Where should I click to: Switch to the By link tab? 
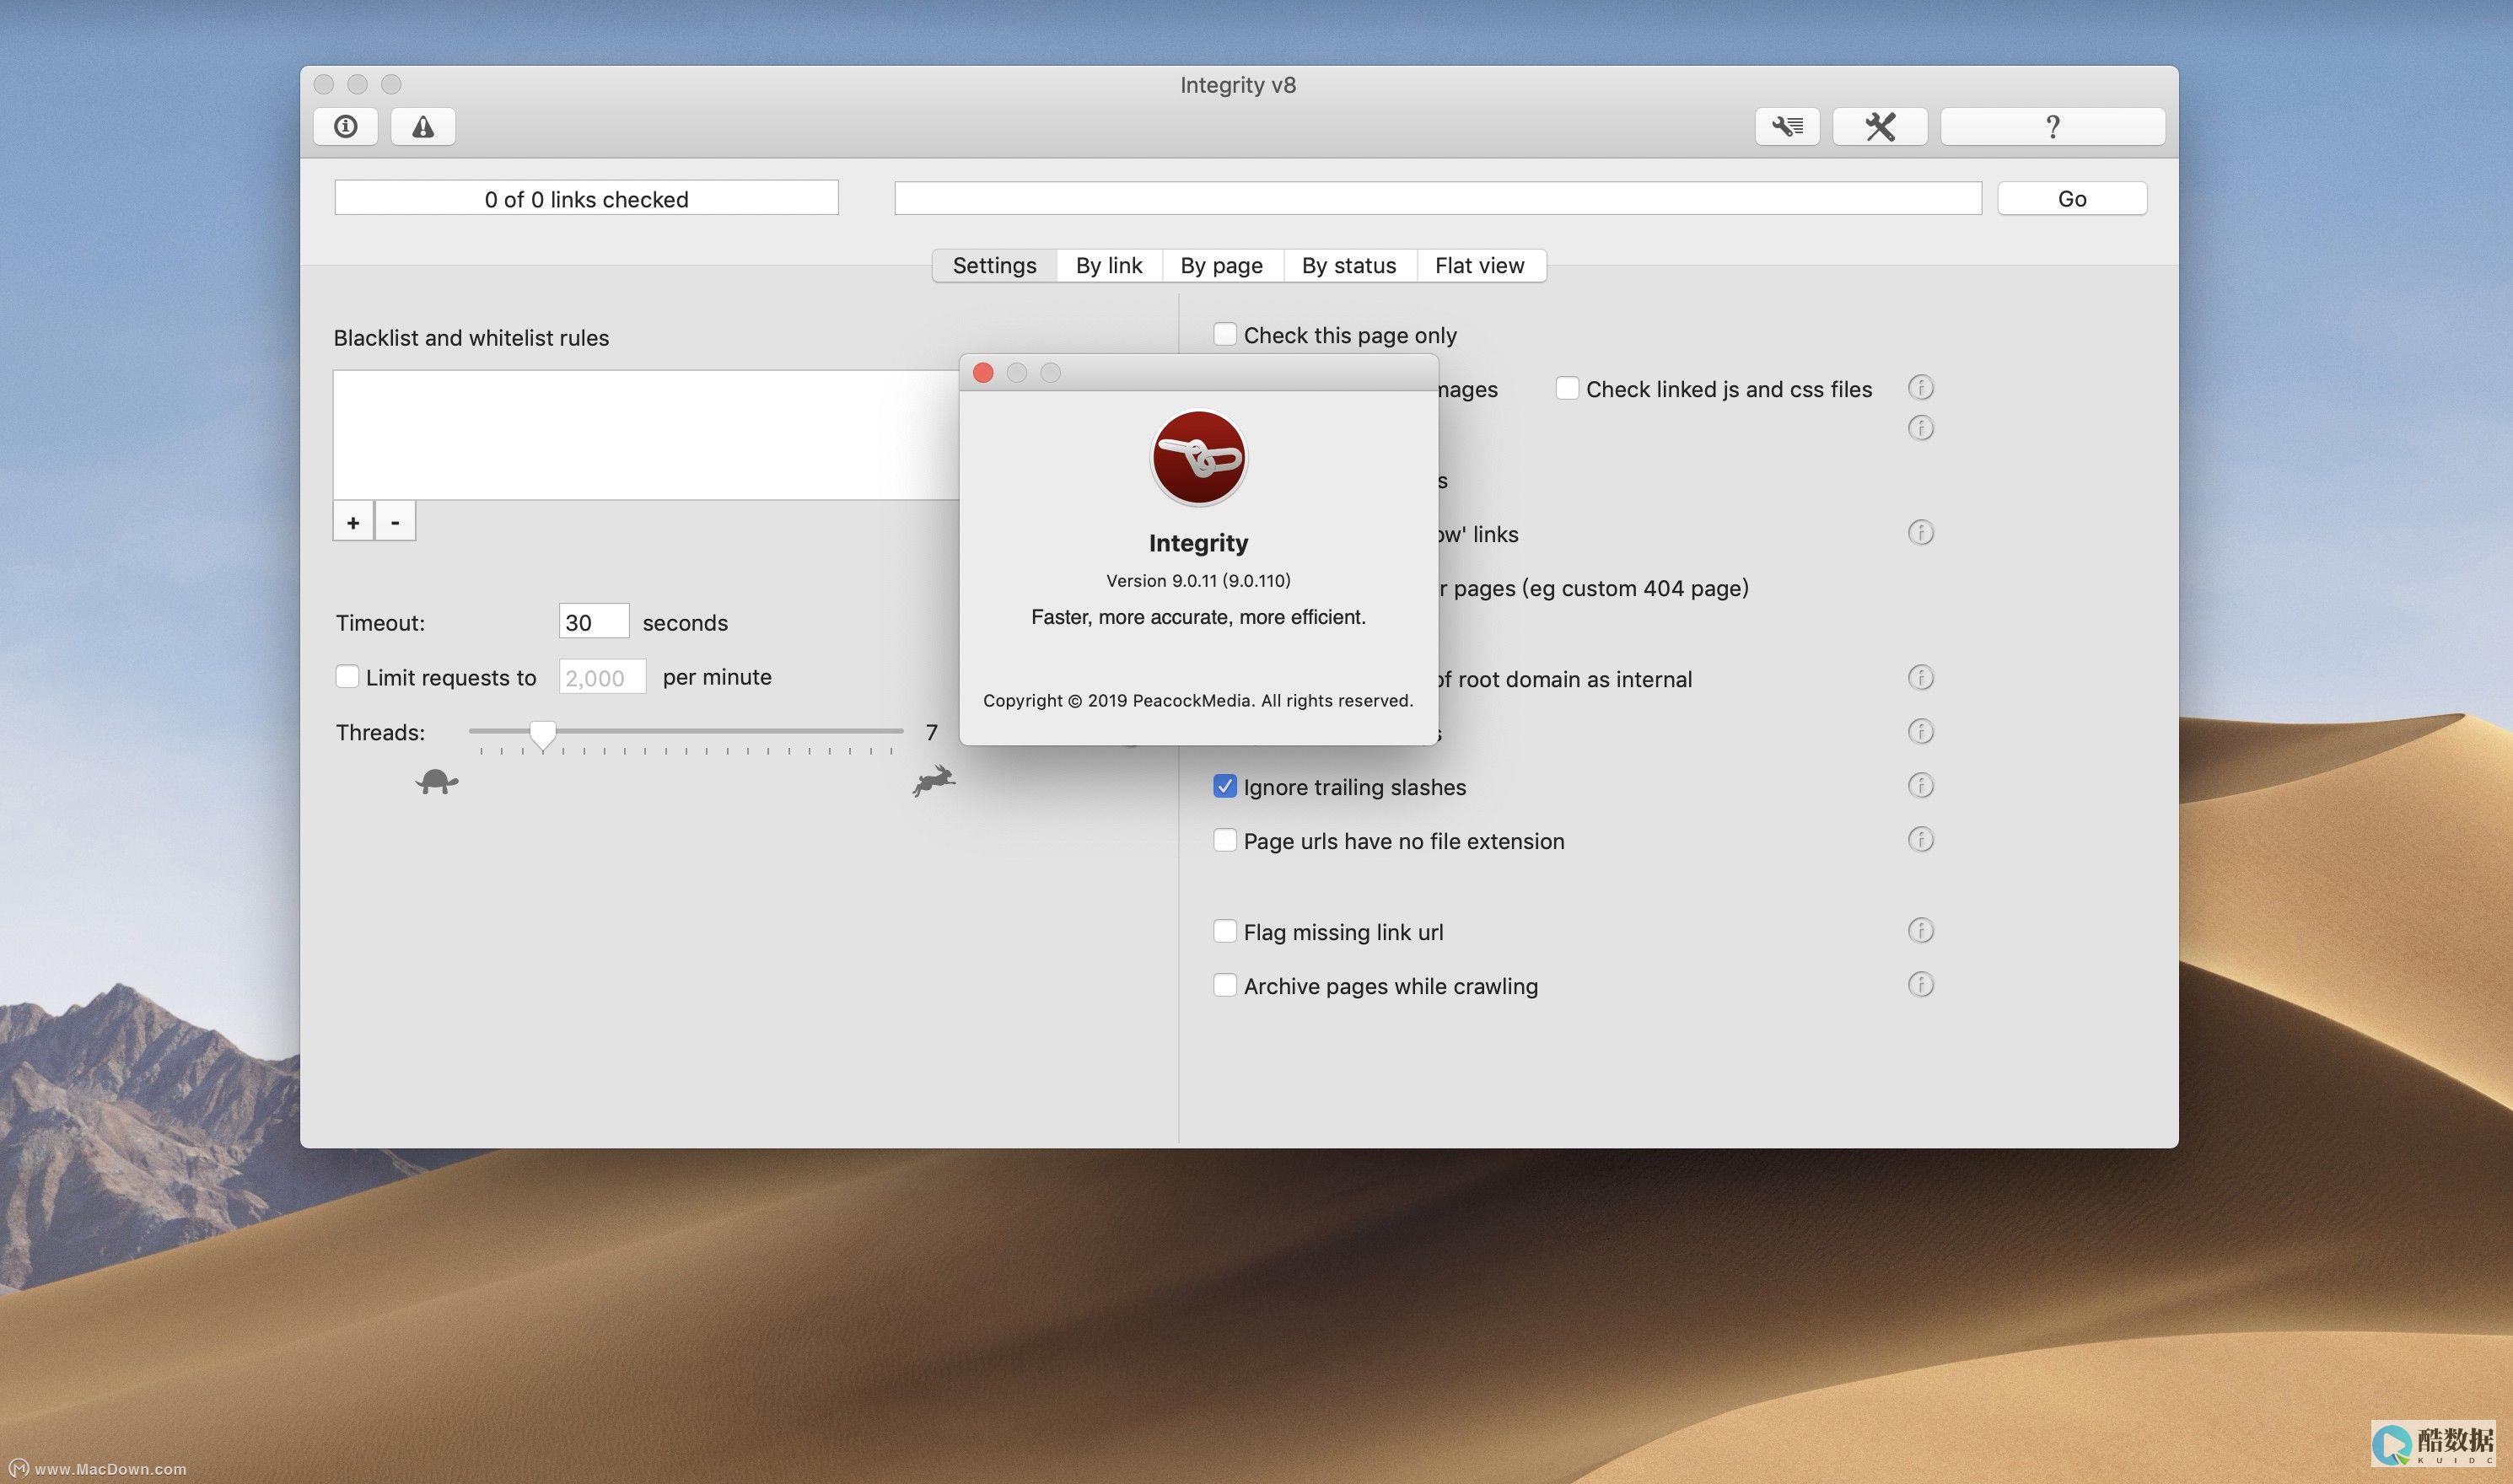click(1109, 265)
